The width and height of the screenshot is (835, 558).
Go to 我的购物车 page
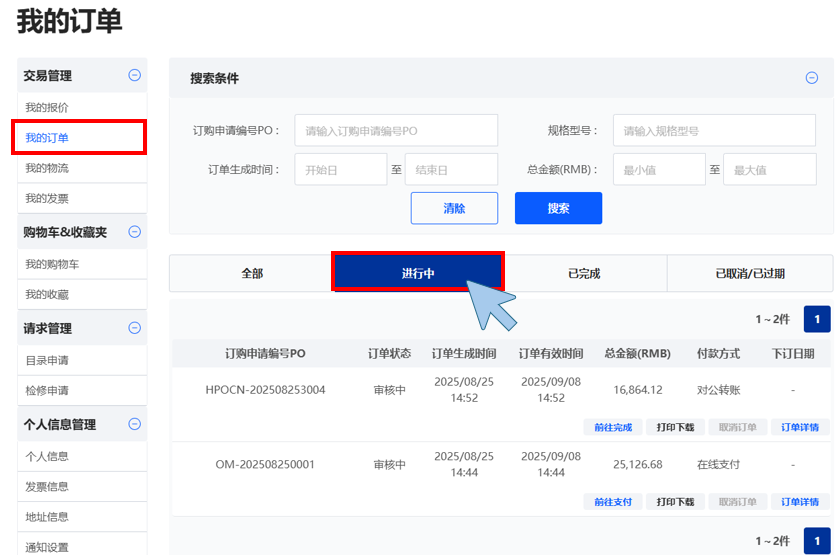(52, 264)
